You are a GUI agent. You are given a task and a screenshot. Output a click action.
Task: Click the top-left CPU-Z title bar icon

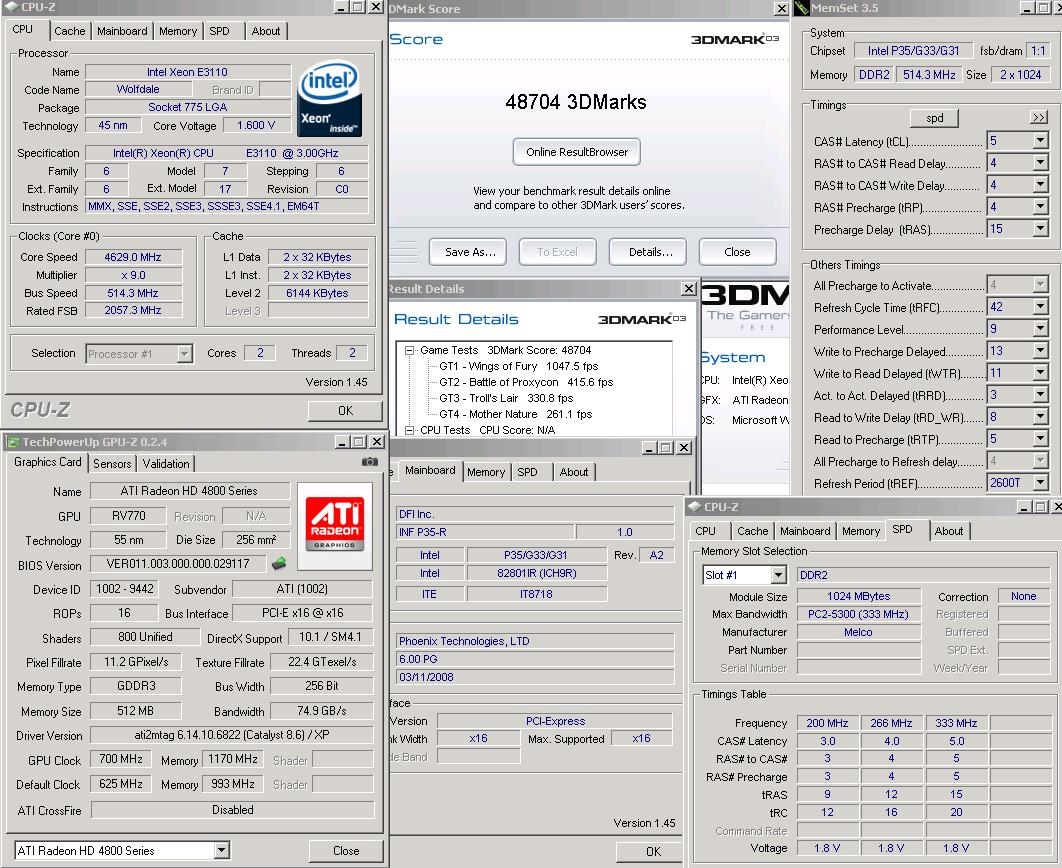tap(12, 7)
